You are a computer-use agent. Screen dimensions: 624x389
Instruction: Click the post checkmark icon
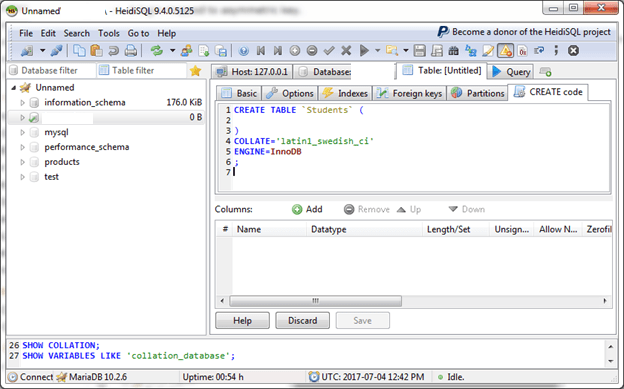(329, 51)
